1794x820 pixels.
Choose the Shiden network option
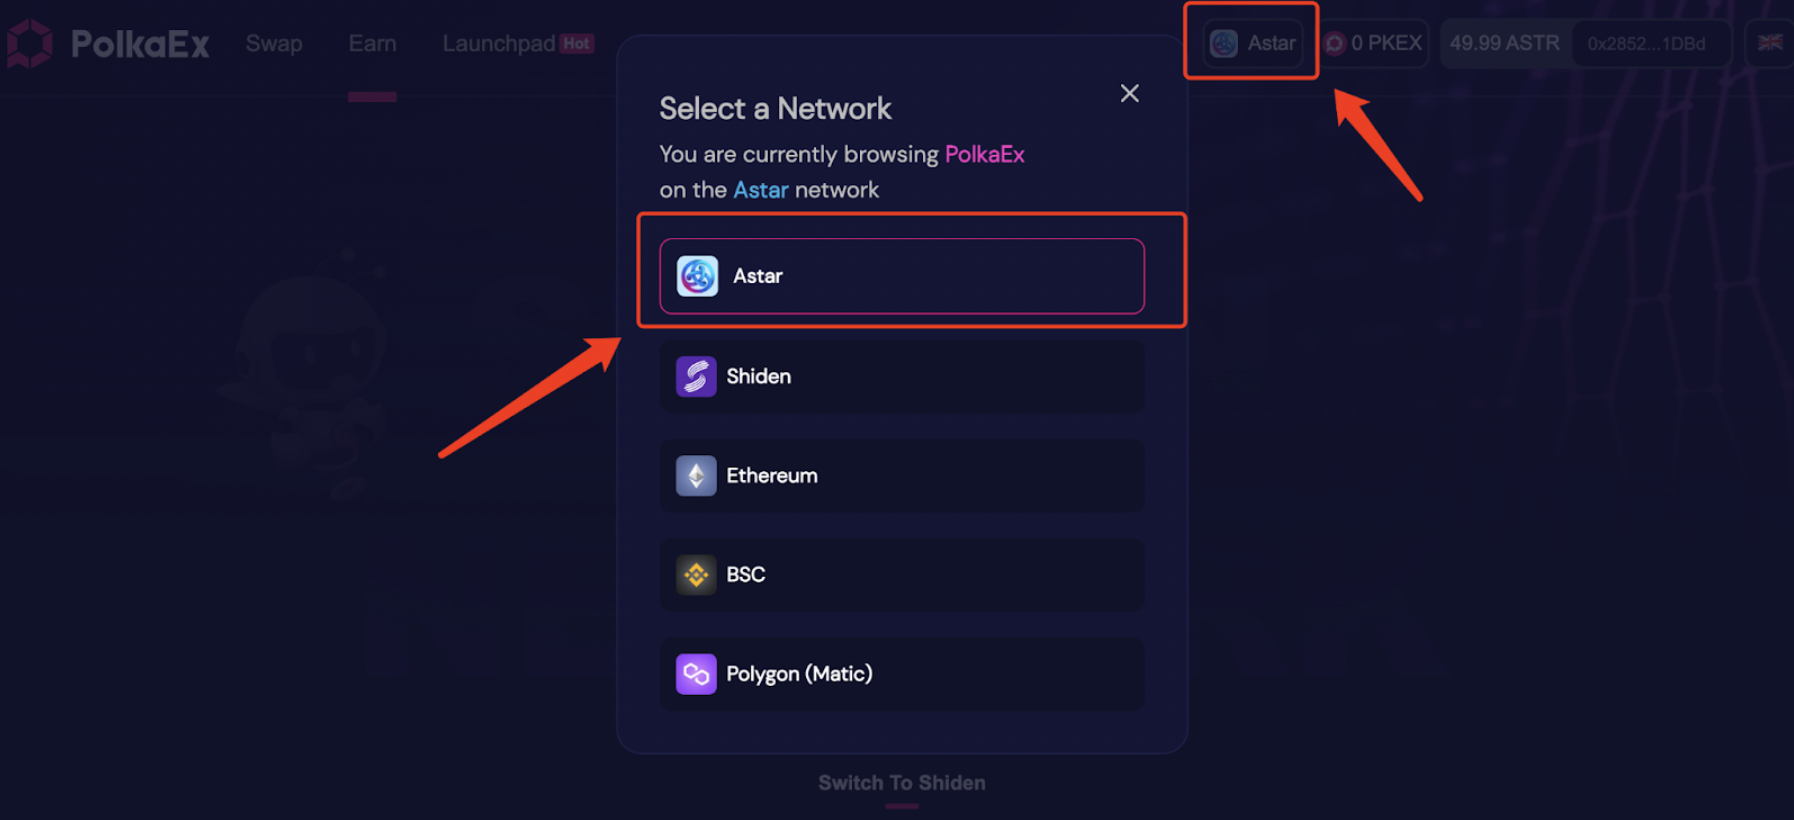click(x=902, y=376)
